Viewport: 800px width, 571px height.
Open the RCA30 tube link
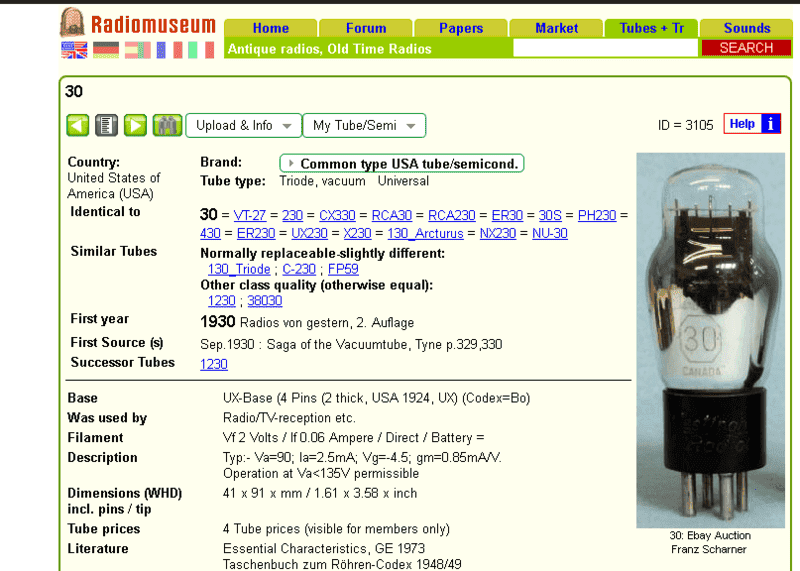point(392,215)
